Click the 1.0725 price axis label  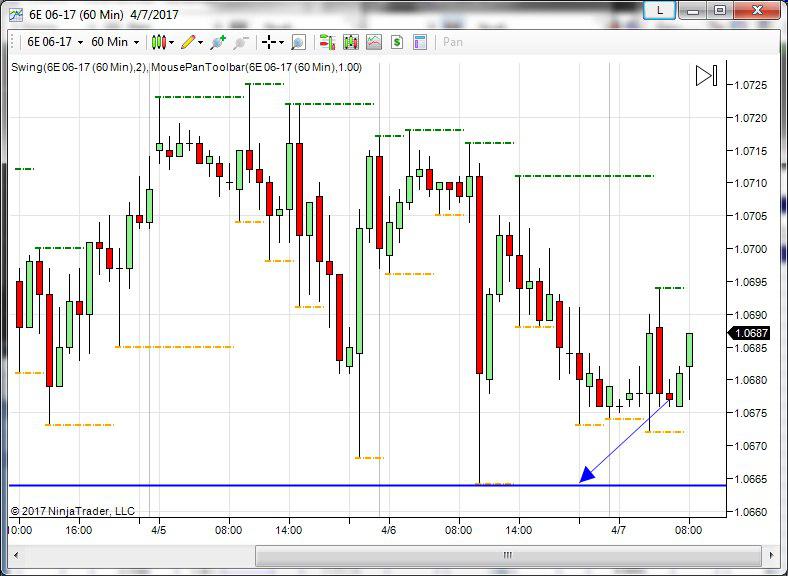[751, 85]
